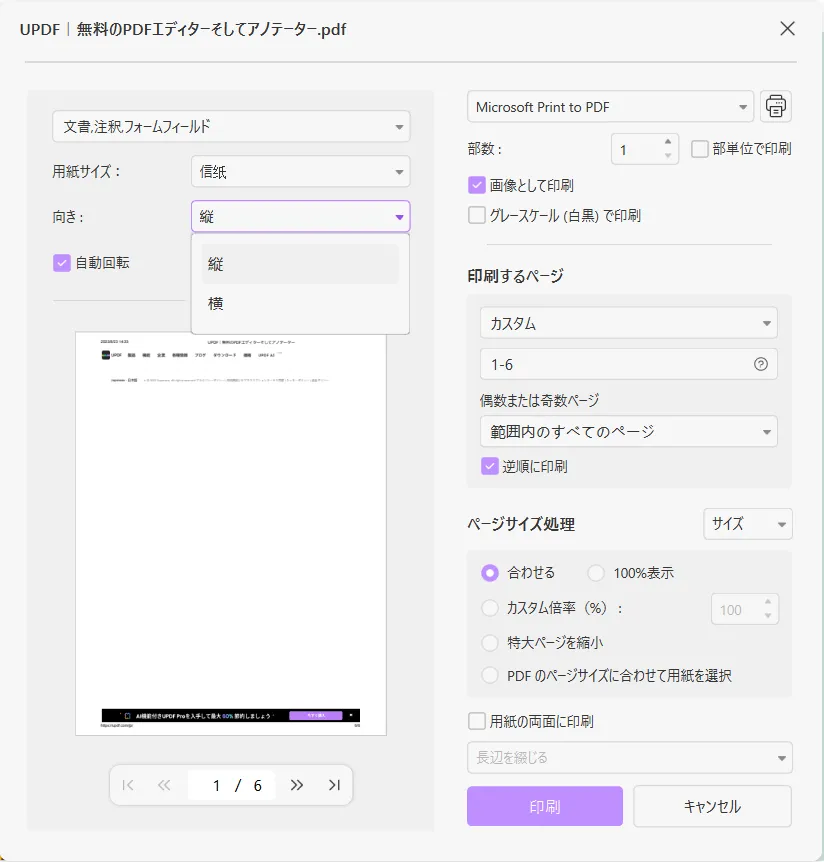
Task: Go to next preview page
Action: coord(297,785)
